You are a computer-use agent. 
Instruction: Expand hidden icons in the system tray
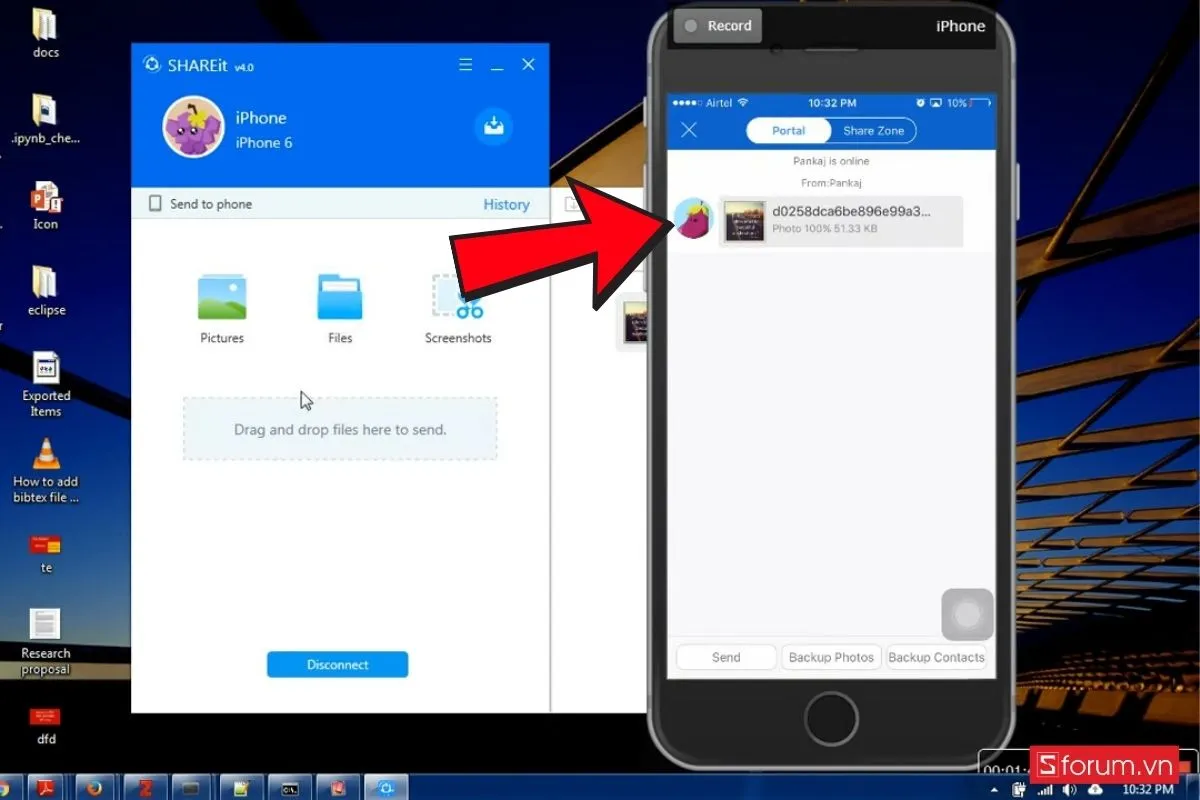pos(993,788)
